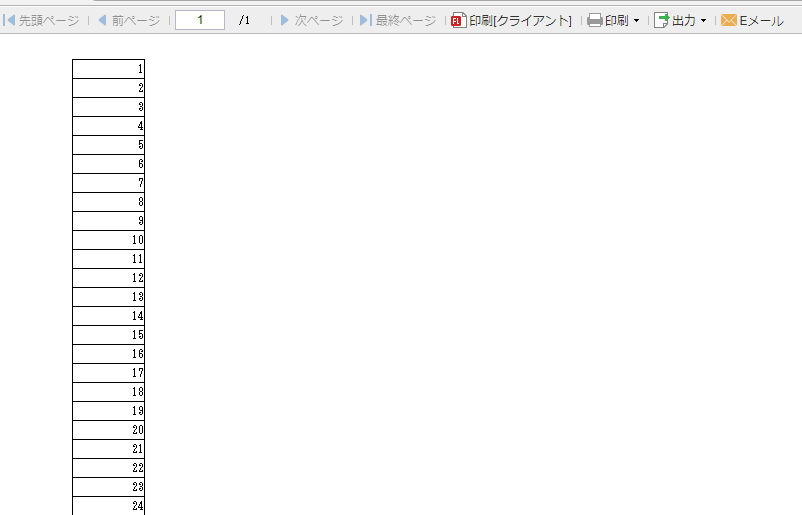Open the 印刷 dropdown arrow

pyautogui.click(x=636, y=21)
